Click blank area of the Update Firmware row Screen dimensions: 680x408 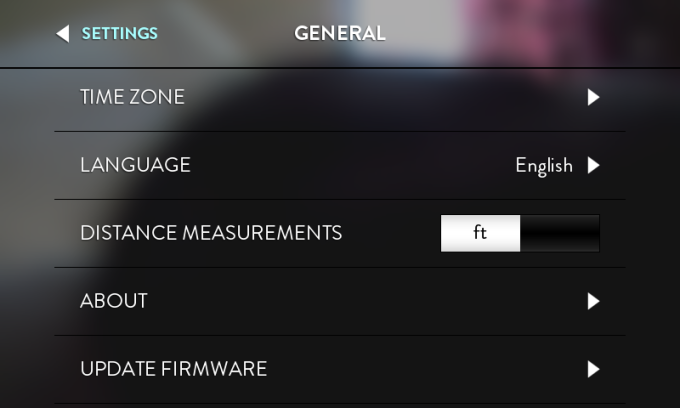pyautogui.click(x=420, y=369)
